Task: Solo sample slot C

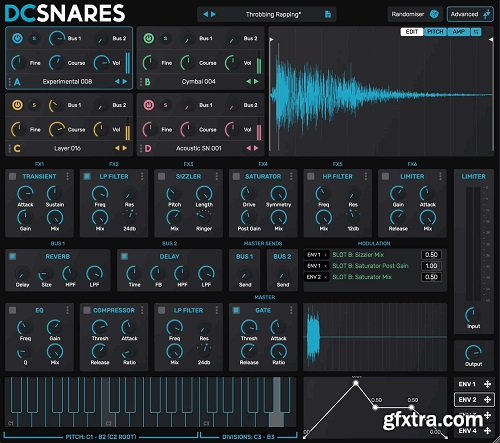Action: (x=34, y=105)
